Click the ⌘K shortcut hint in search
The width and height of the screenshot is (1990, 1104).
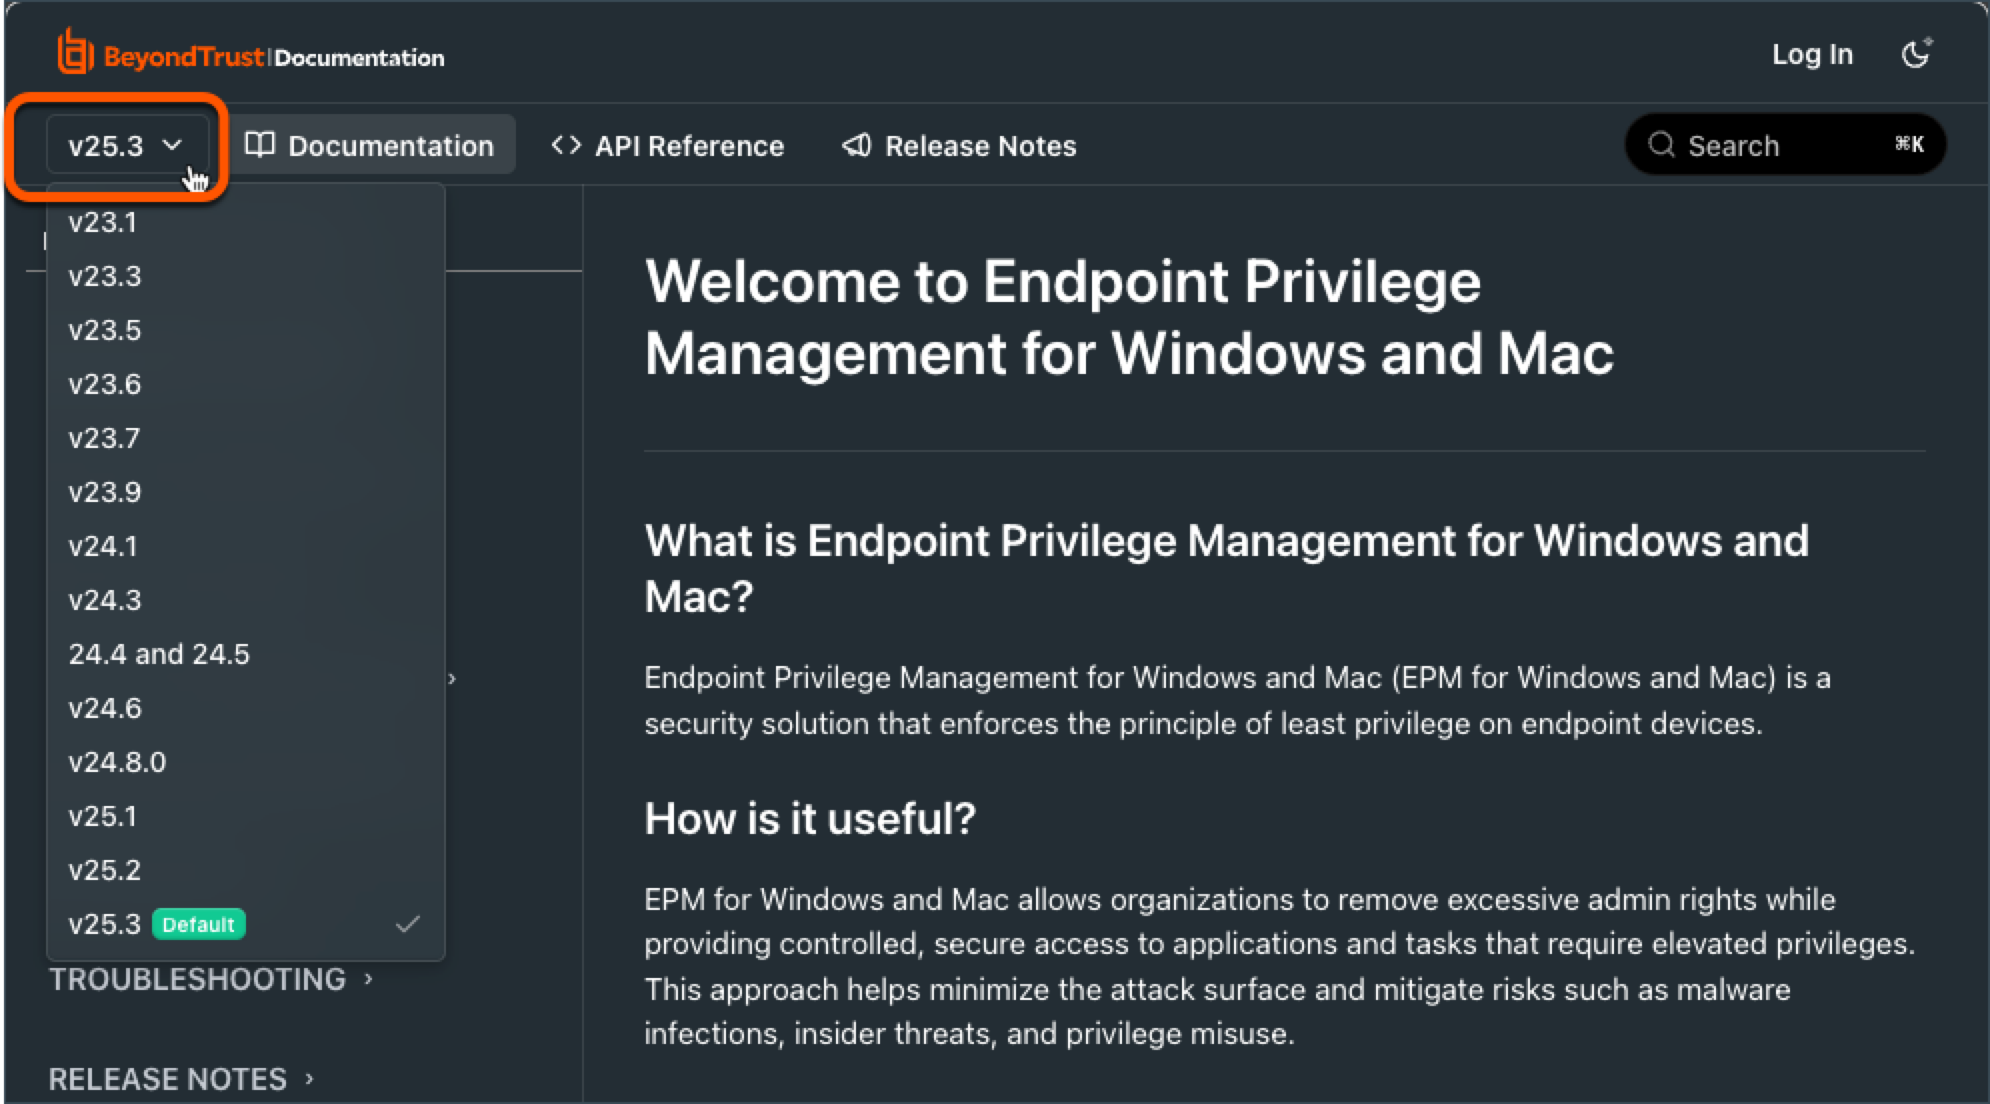[1909, 145]
